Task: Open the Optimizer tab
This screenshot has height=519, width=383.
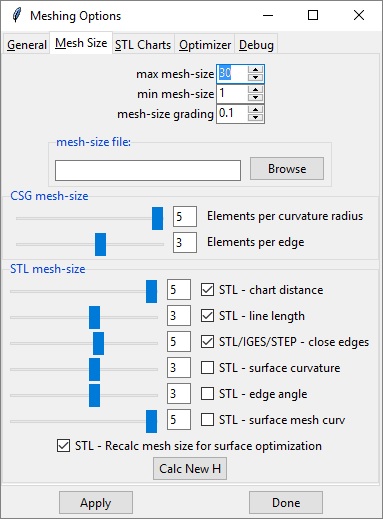Action: point(205,45)
